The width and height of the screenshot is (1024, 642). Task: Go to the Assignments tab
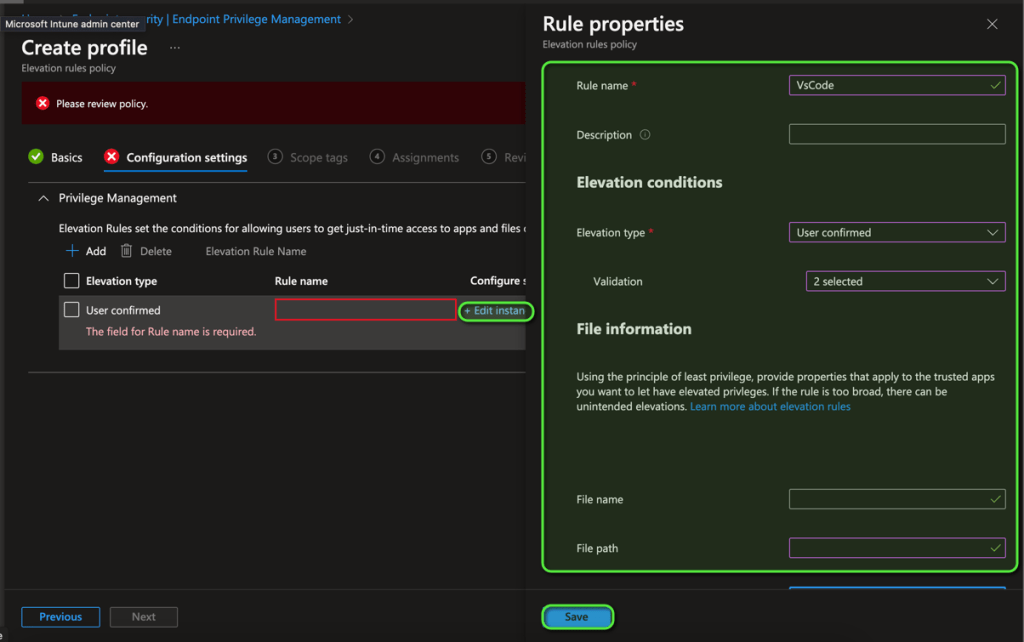click(x=425, y=158)
